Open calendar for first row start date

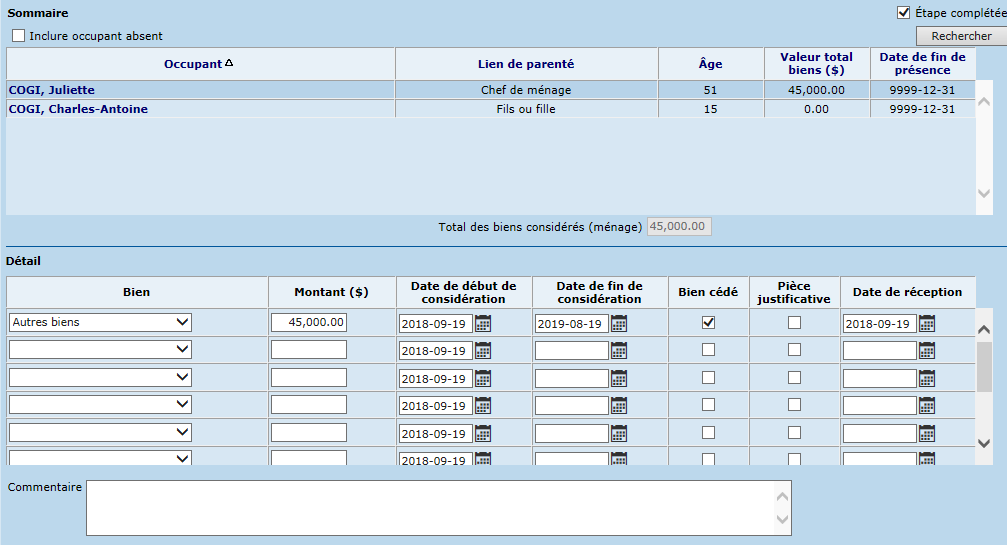[483, 323]
